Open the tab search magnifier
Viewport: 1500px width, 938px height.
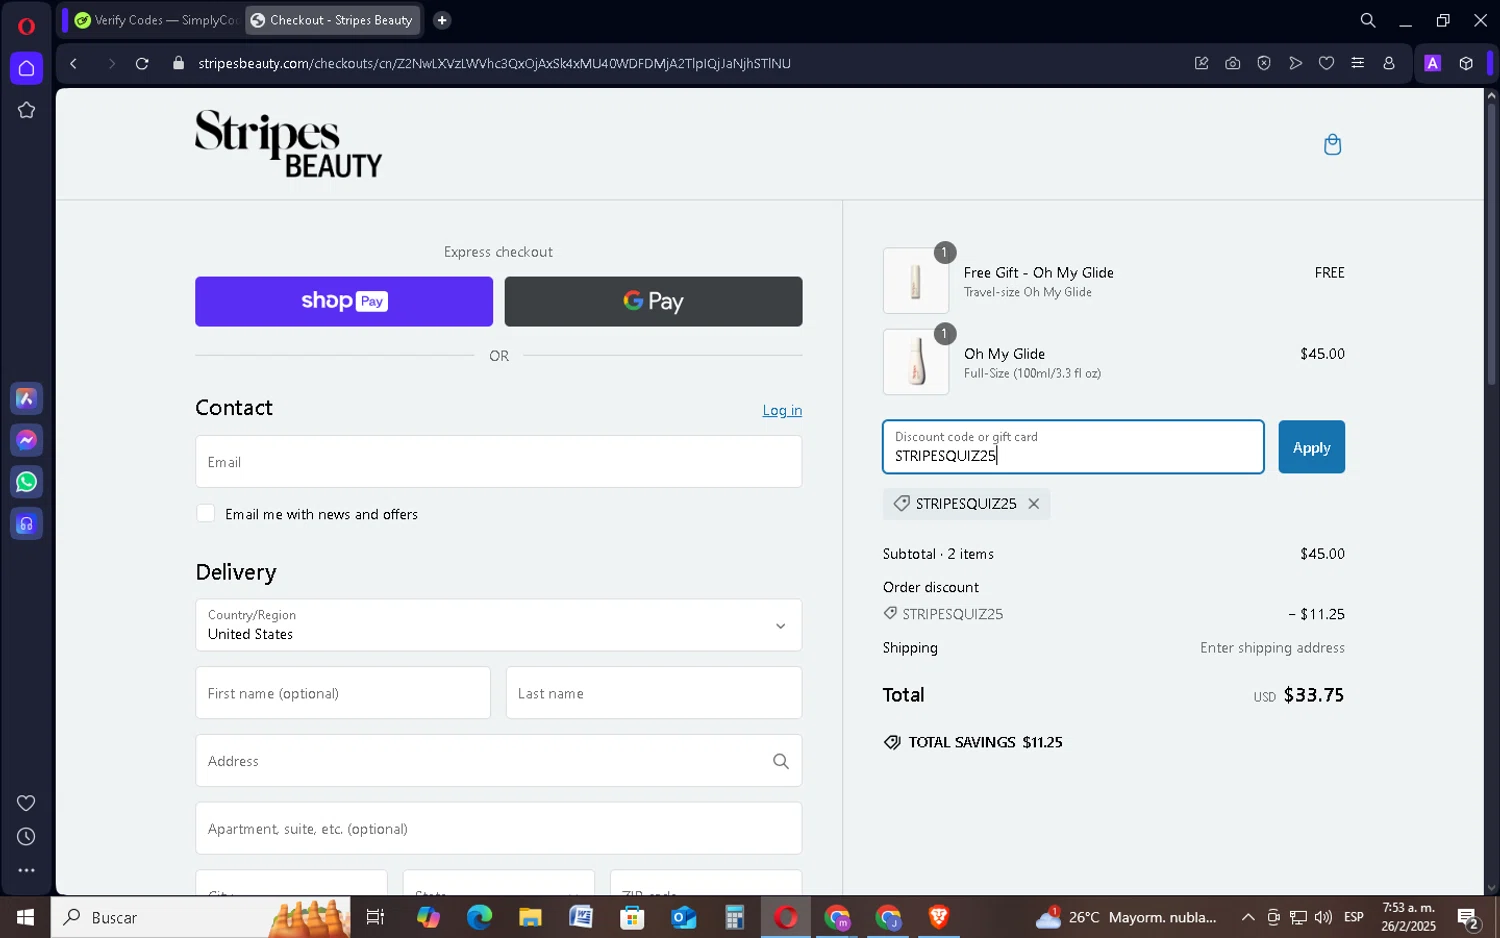tap(1367, 20)
